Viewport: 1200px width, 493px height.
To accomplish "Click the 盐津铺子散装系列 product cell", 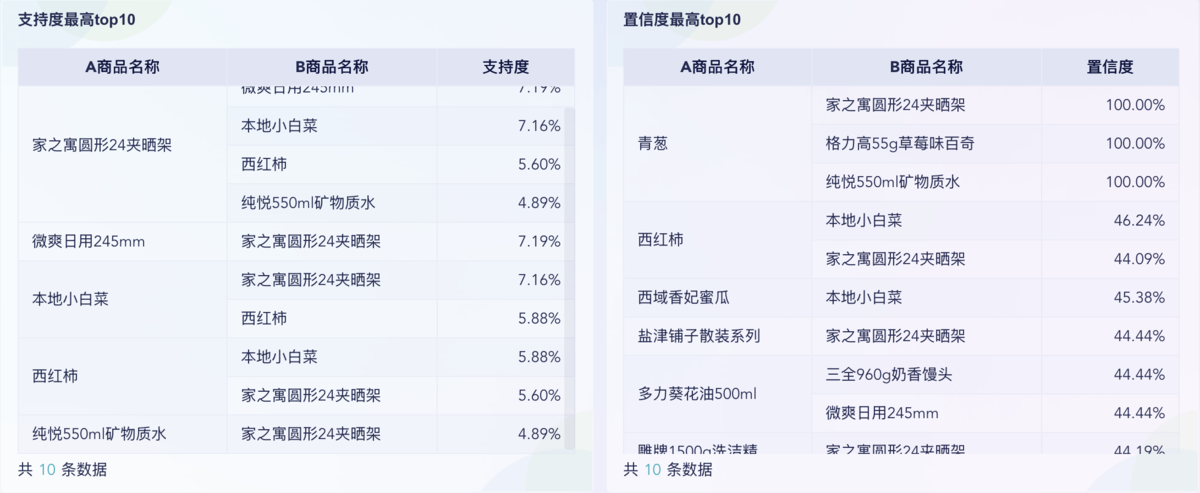I will pyautogui.click(x=699, y=336).
